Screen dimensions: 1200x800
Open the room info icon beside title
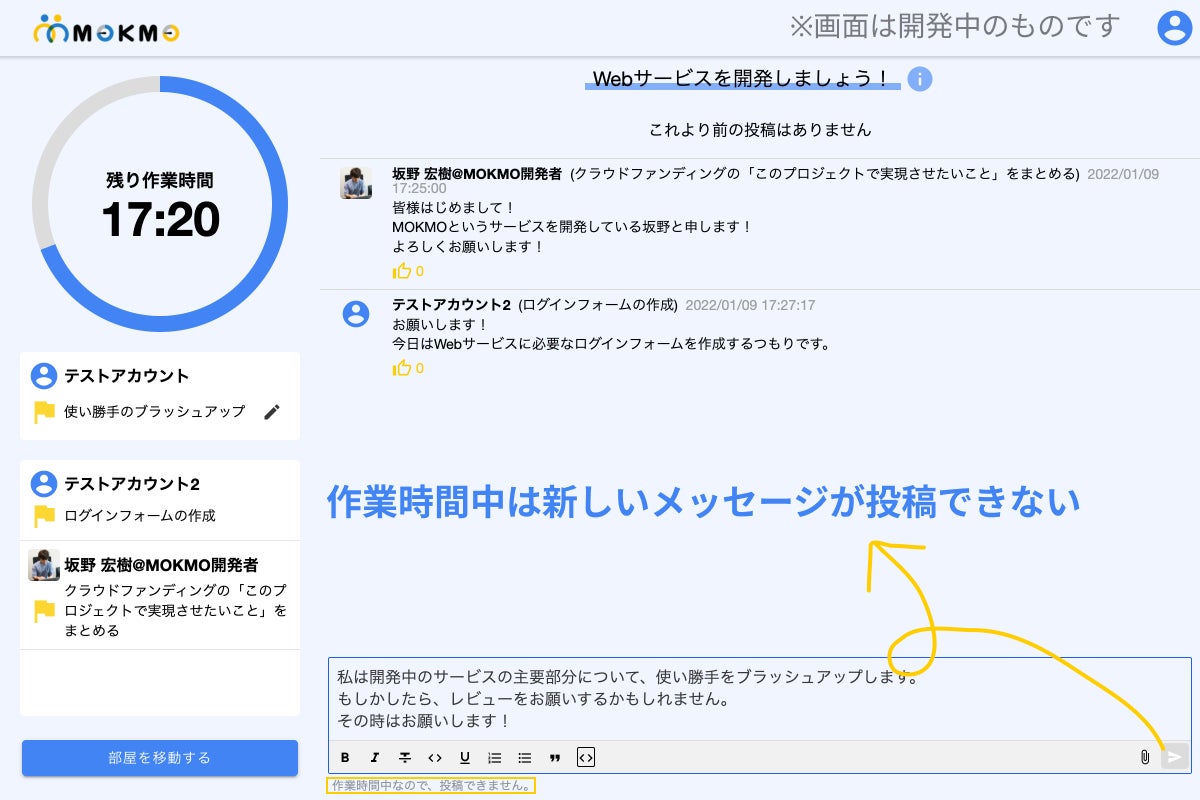coord(920,79)
